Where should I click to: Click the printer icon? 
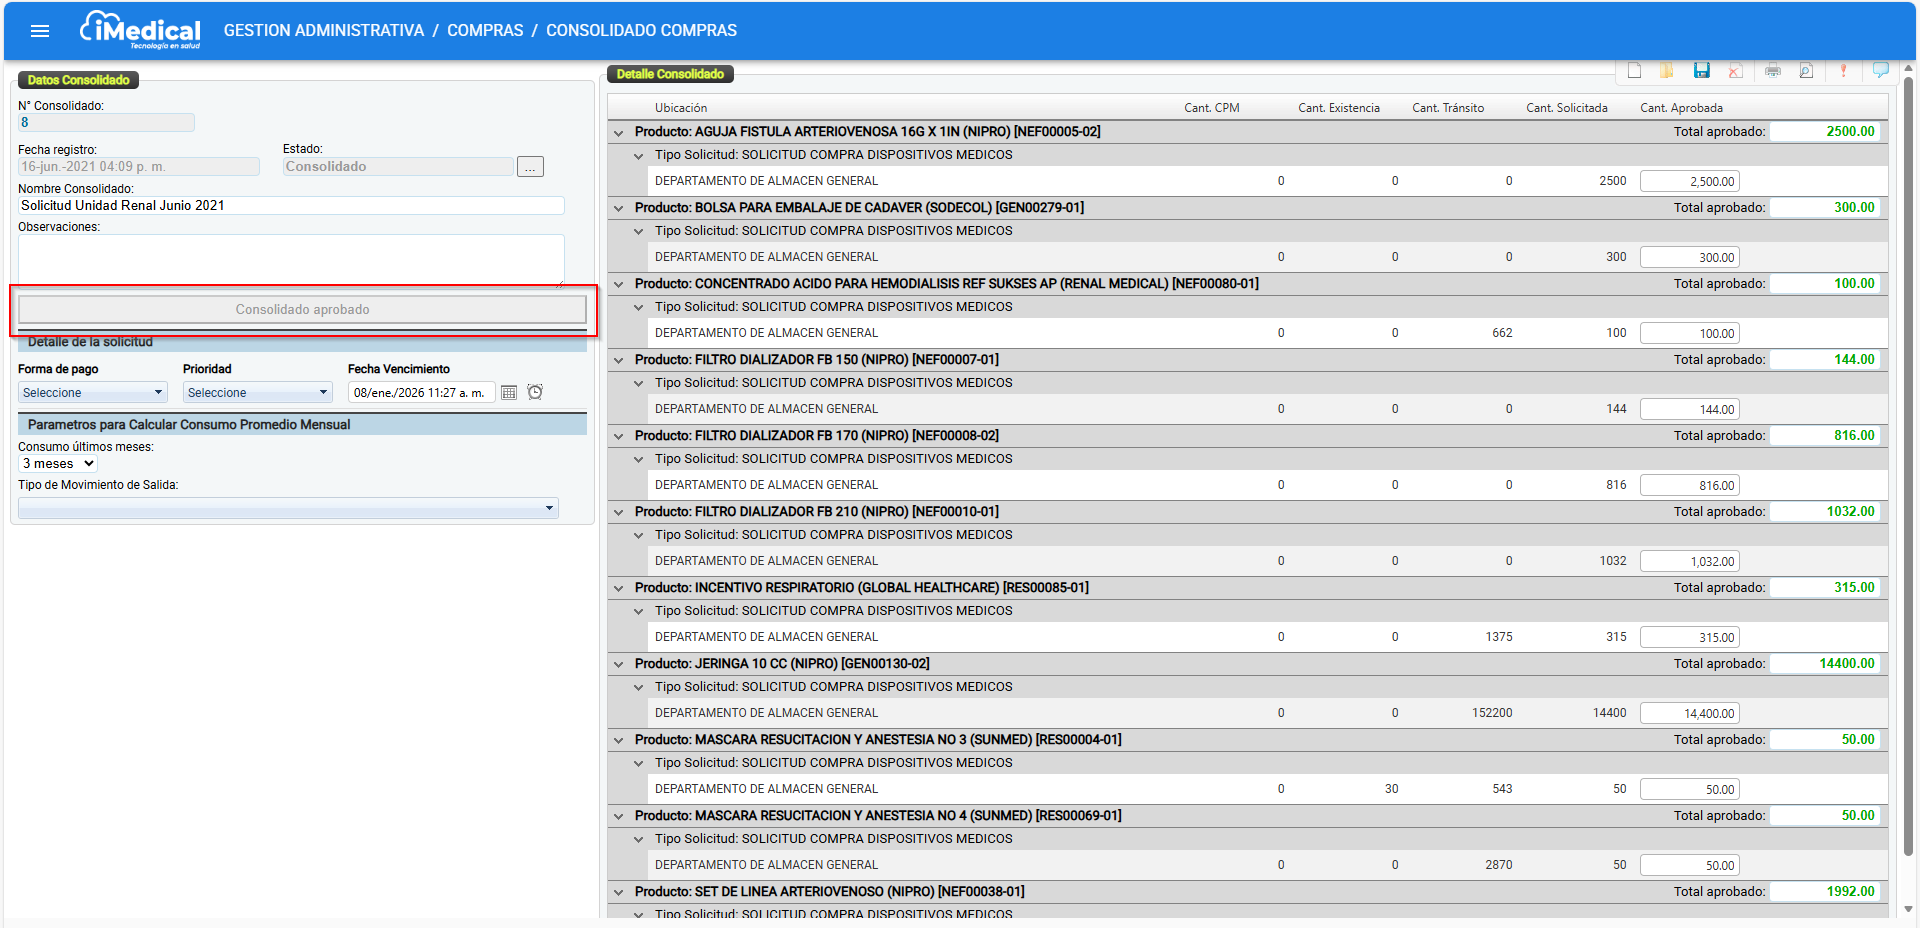click(1773, 71)
